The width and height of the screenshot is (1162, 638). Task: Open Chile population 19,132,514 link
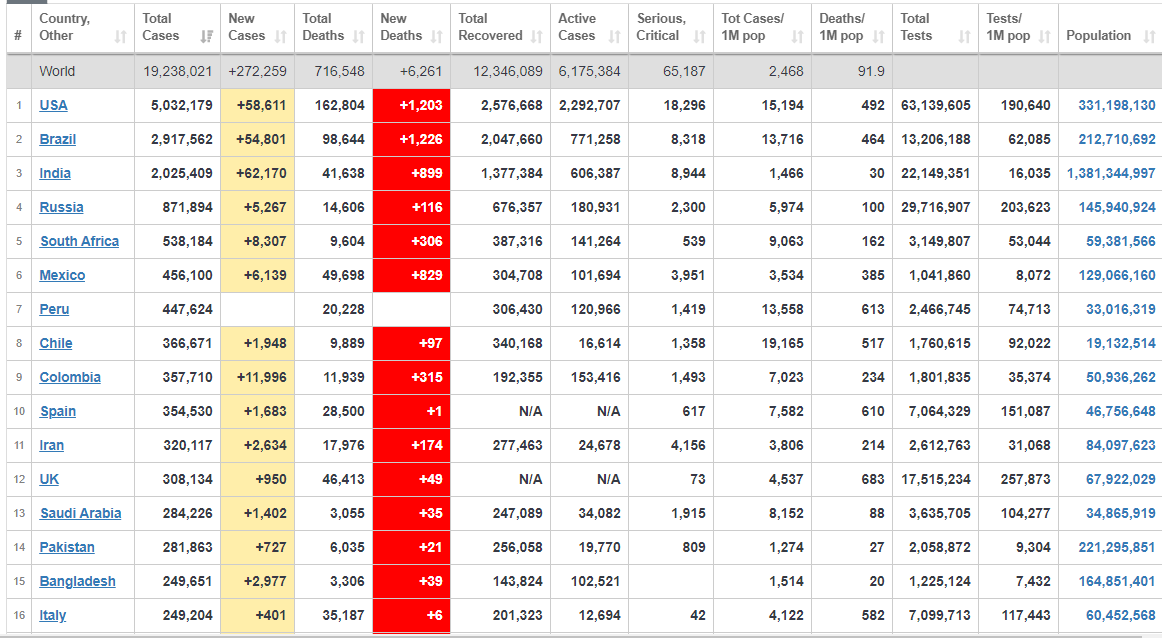point(1120,344)
